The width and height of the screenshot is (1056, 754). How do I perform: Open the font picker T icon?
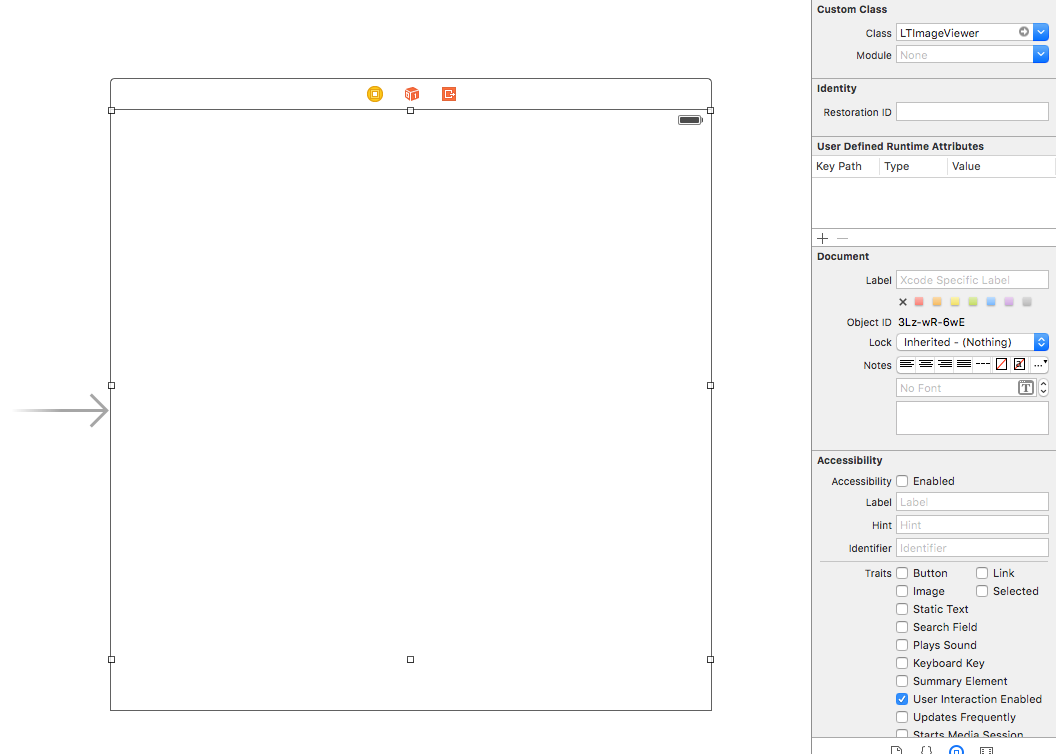[1025, 388]
